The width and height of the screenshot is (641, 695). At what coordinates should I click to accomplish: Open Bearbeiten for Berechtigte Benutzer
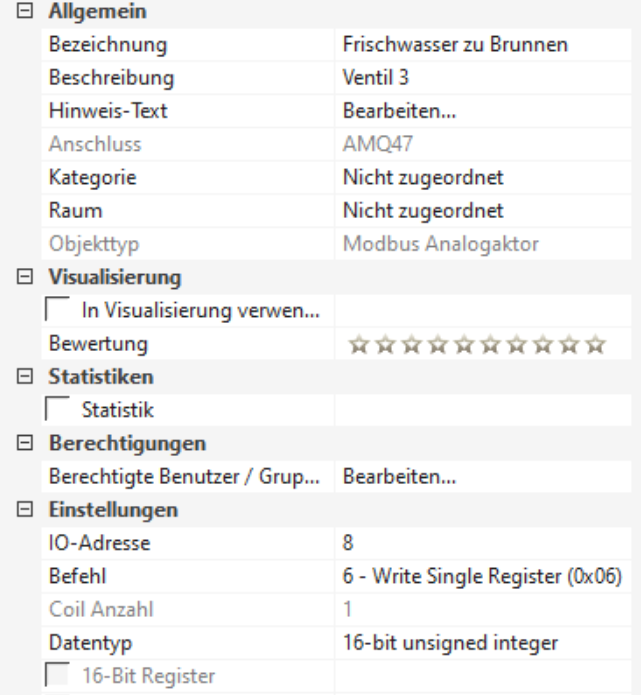400,477
